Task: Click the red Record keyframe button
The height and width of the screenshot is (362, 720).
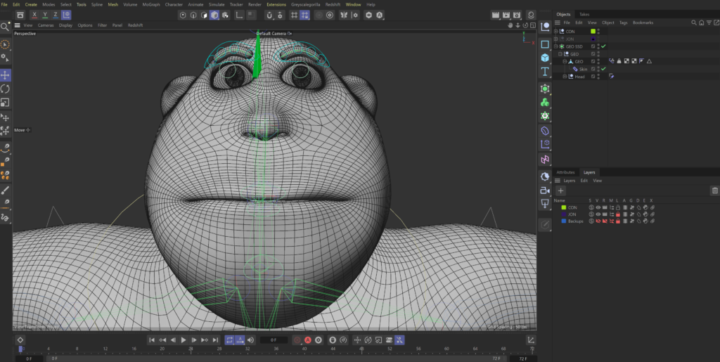Action: click(x=297, y=340)
